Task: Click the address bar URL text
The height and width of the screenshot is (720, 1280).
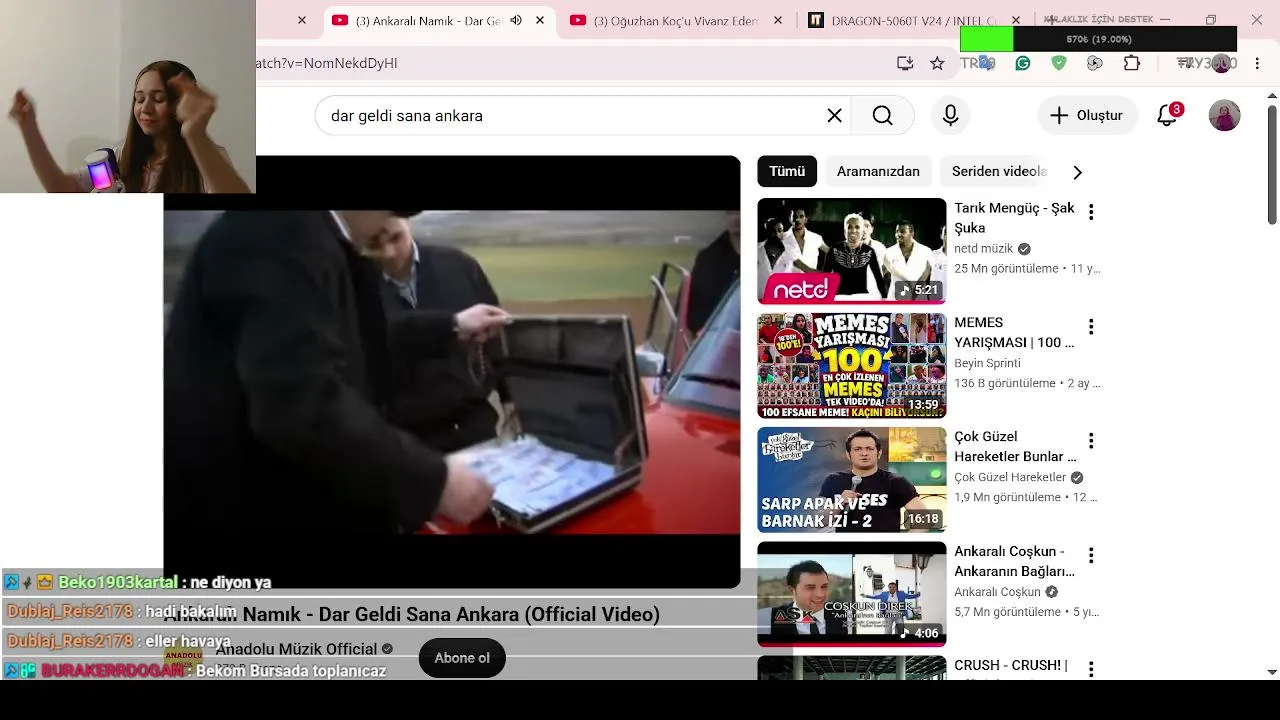Action: (327, 63)
